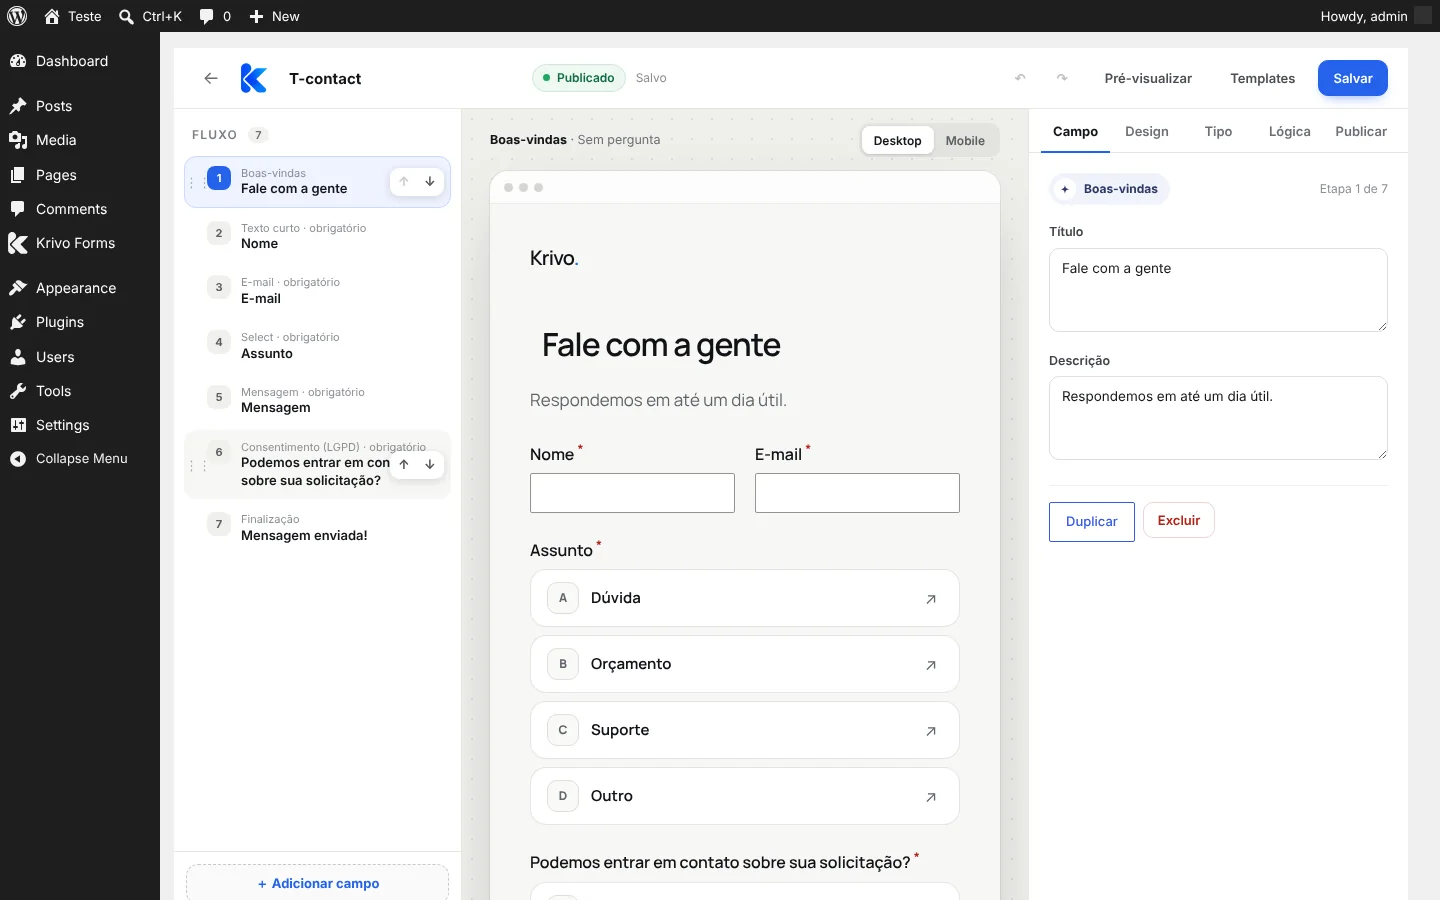1440x900 pixels.
Task: Click the Nome input in preview
Action: [x=632, y=493]
